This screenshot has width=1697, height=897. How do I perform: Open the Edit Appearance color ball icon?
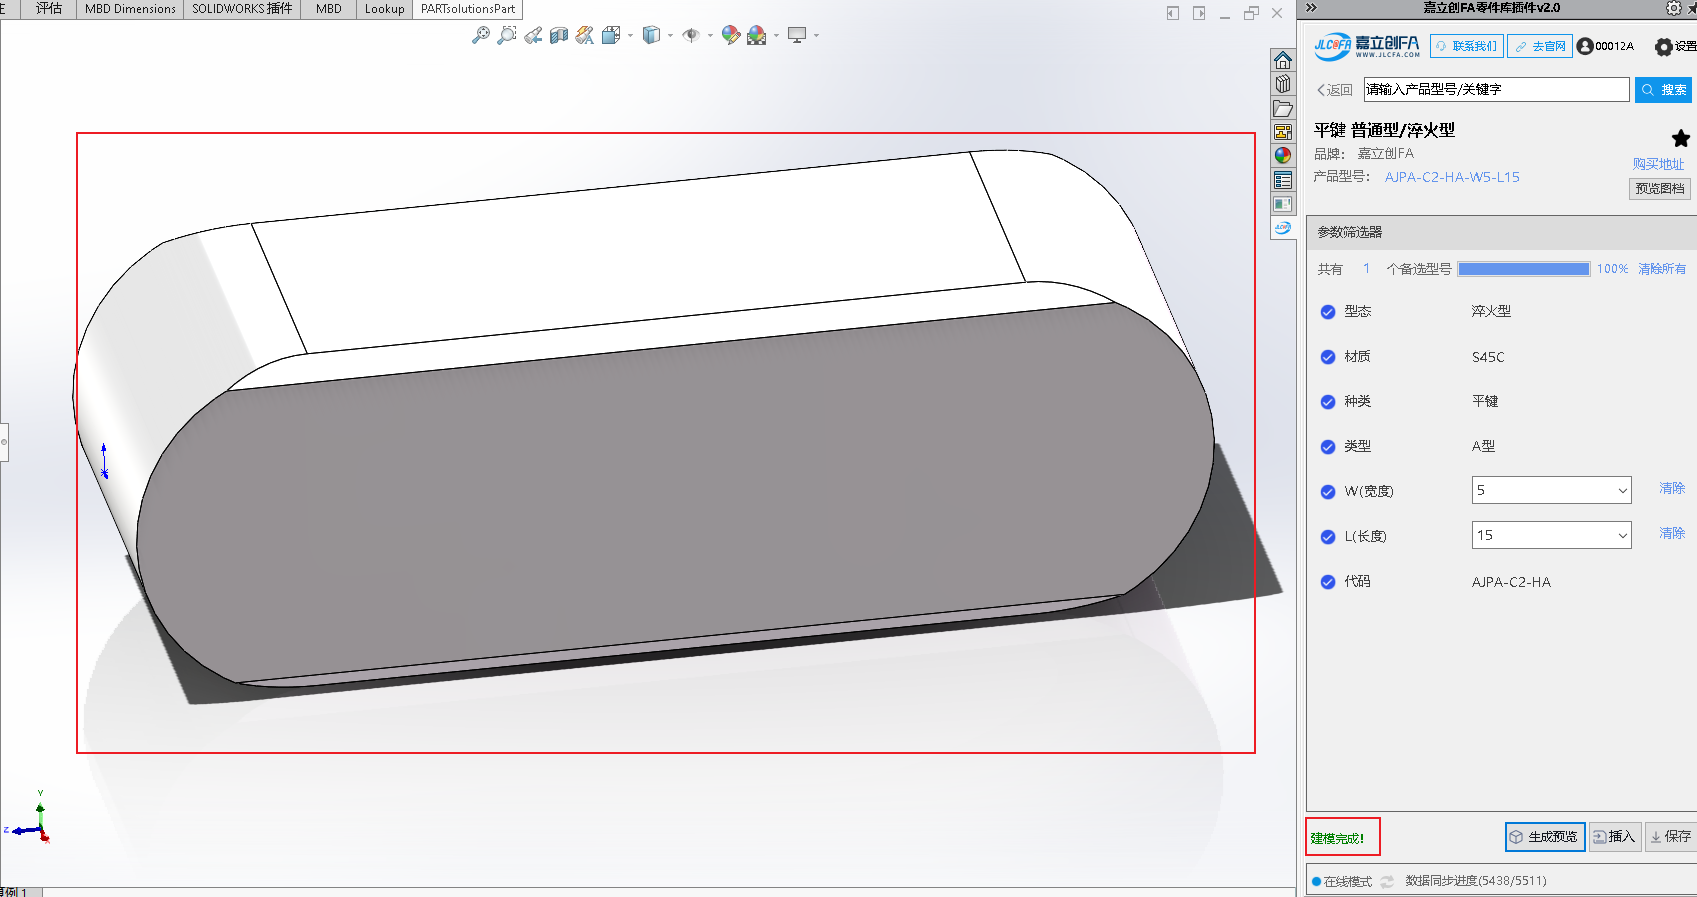tap(730, 36)
